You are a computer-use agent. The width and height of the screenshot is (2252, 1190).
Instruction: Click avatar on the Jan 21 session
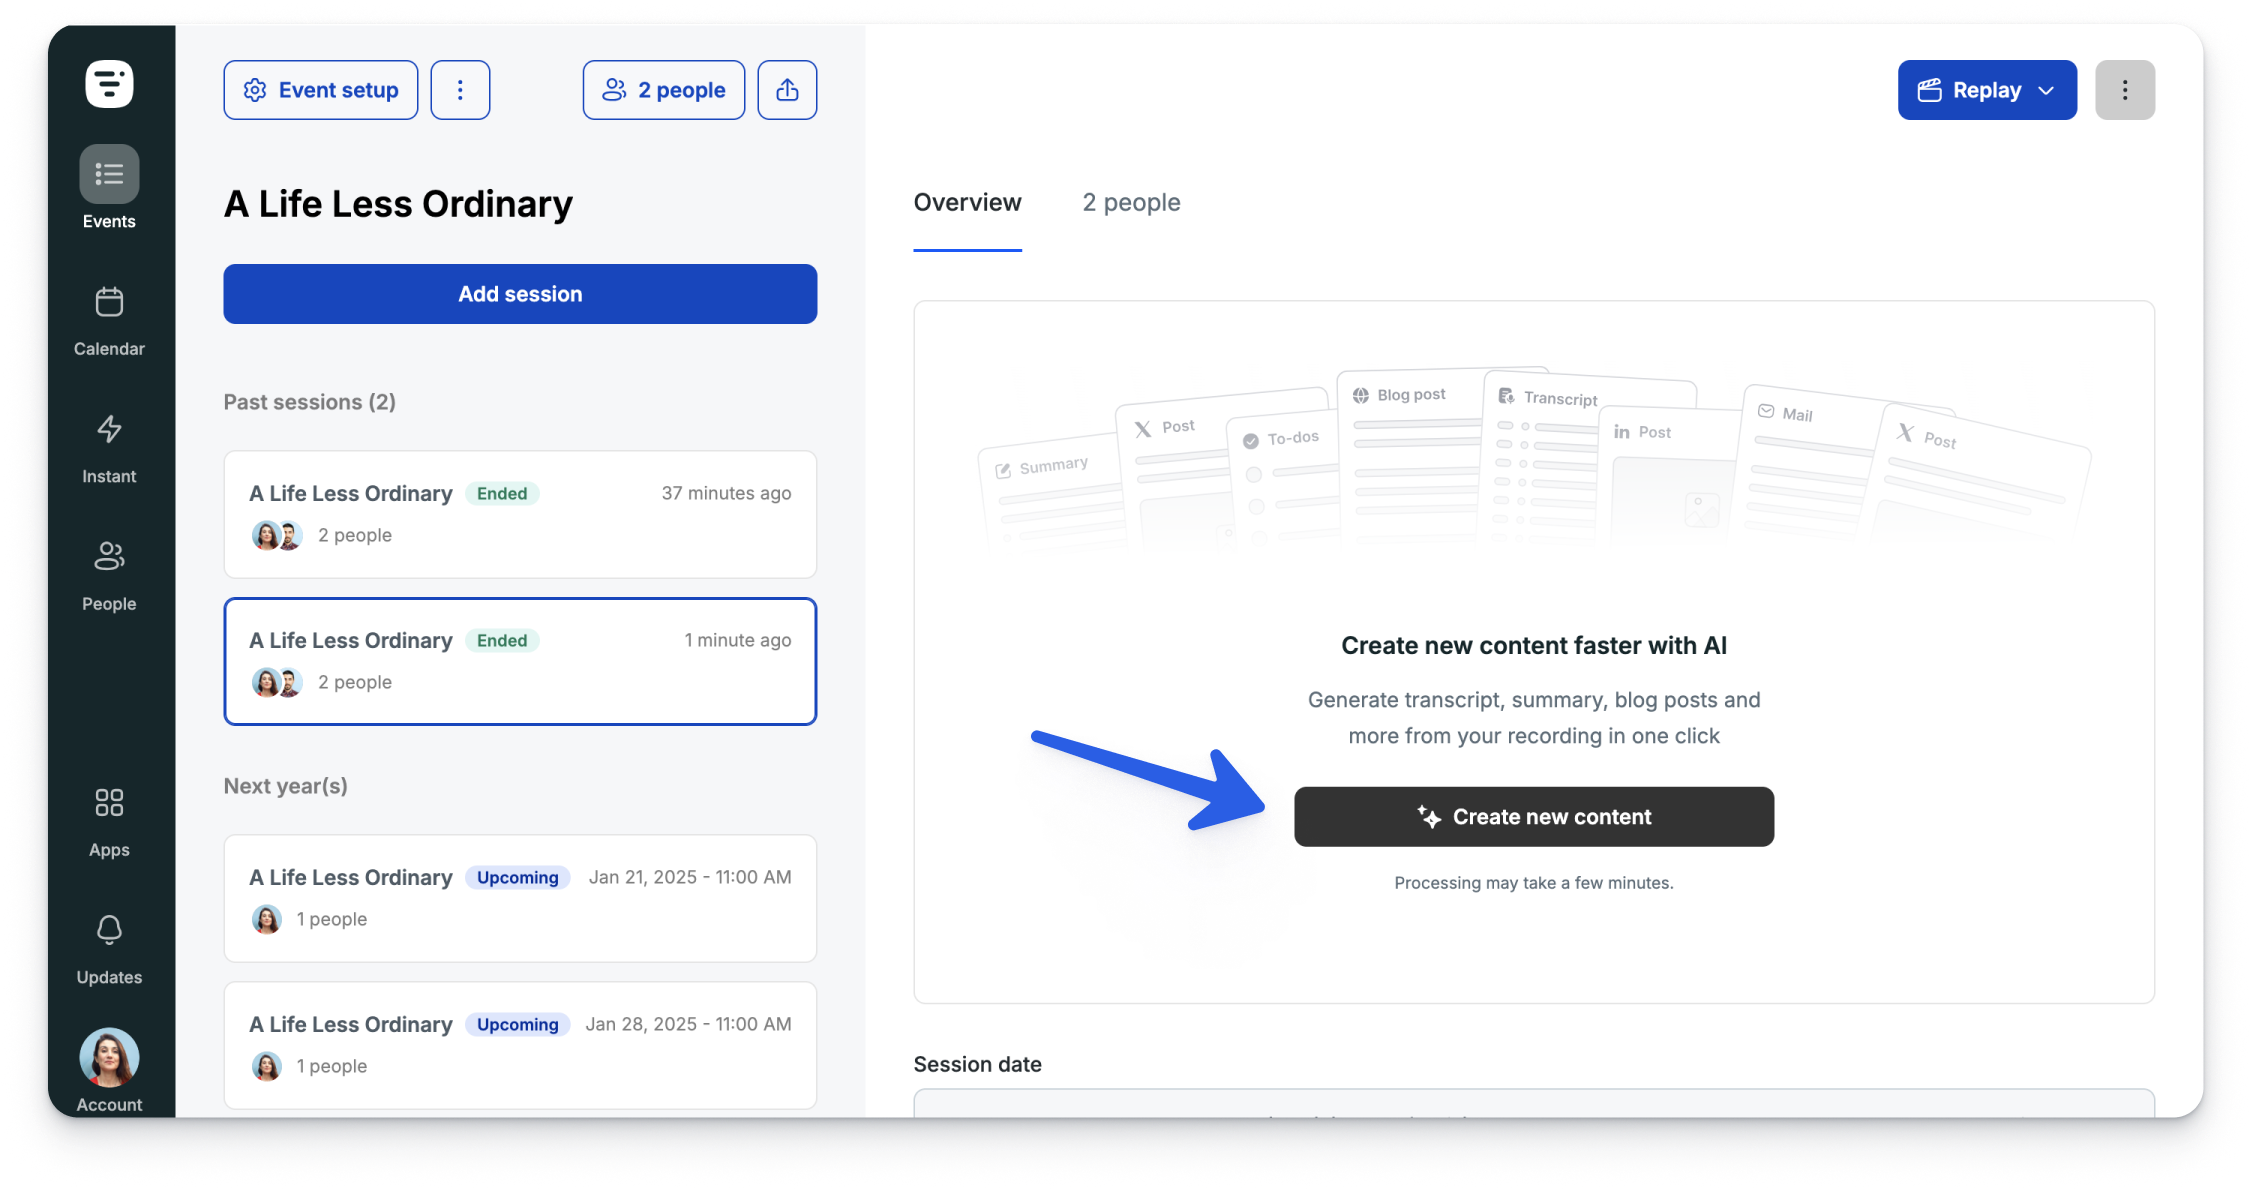tap(267, 920)
